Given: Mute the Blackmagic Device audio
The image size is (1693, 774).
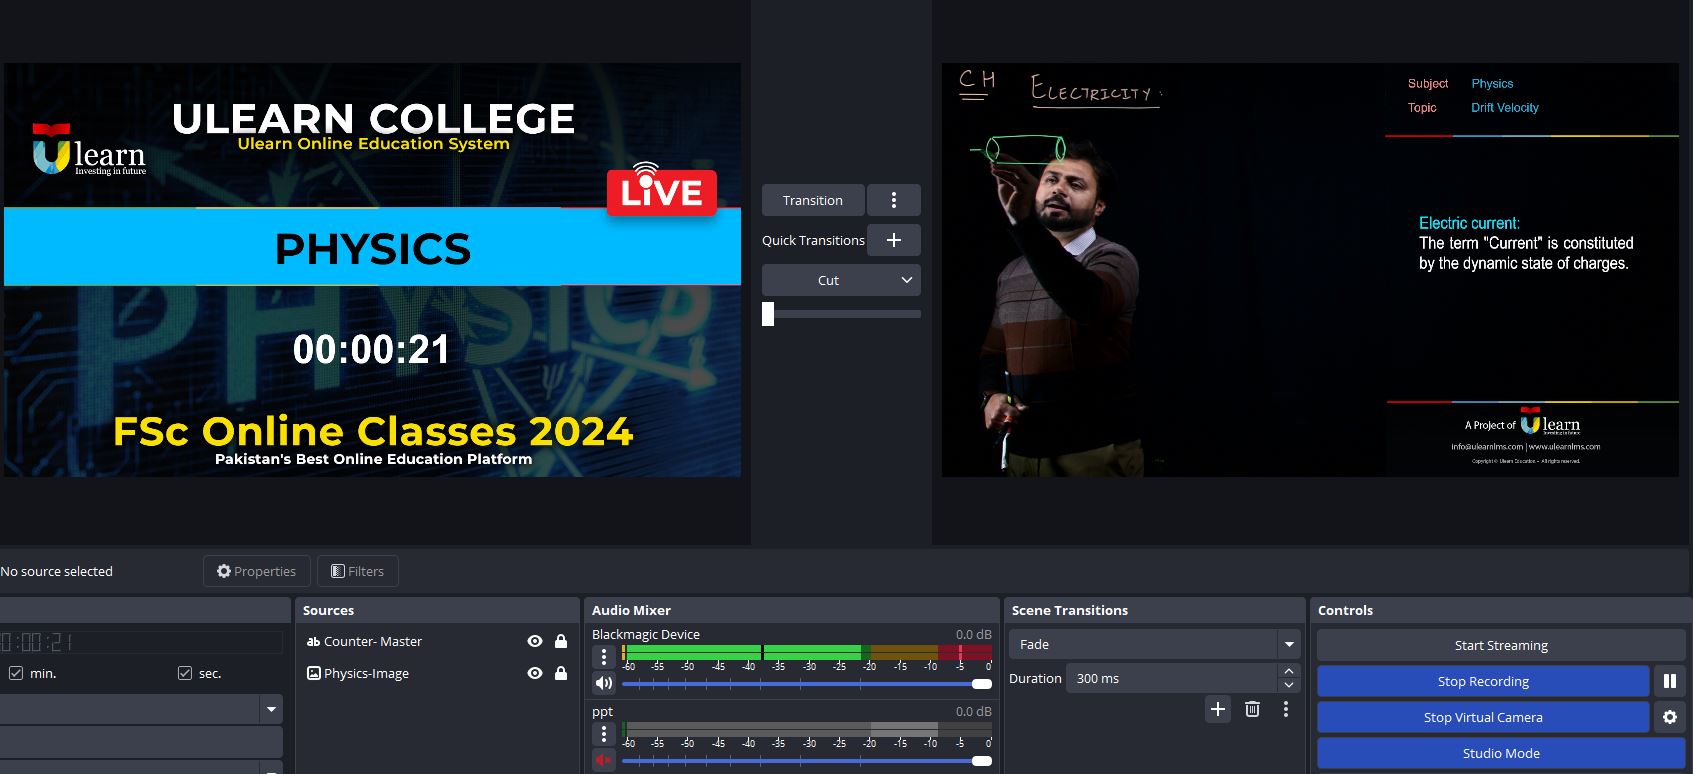Looking at the screenshot, I should click(603, 684).
